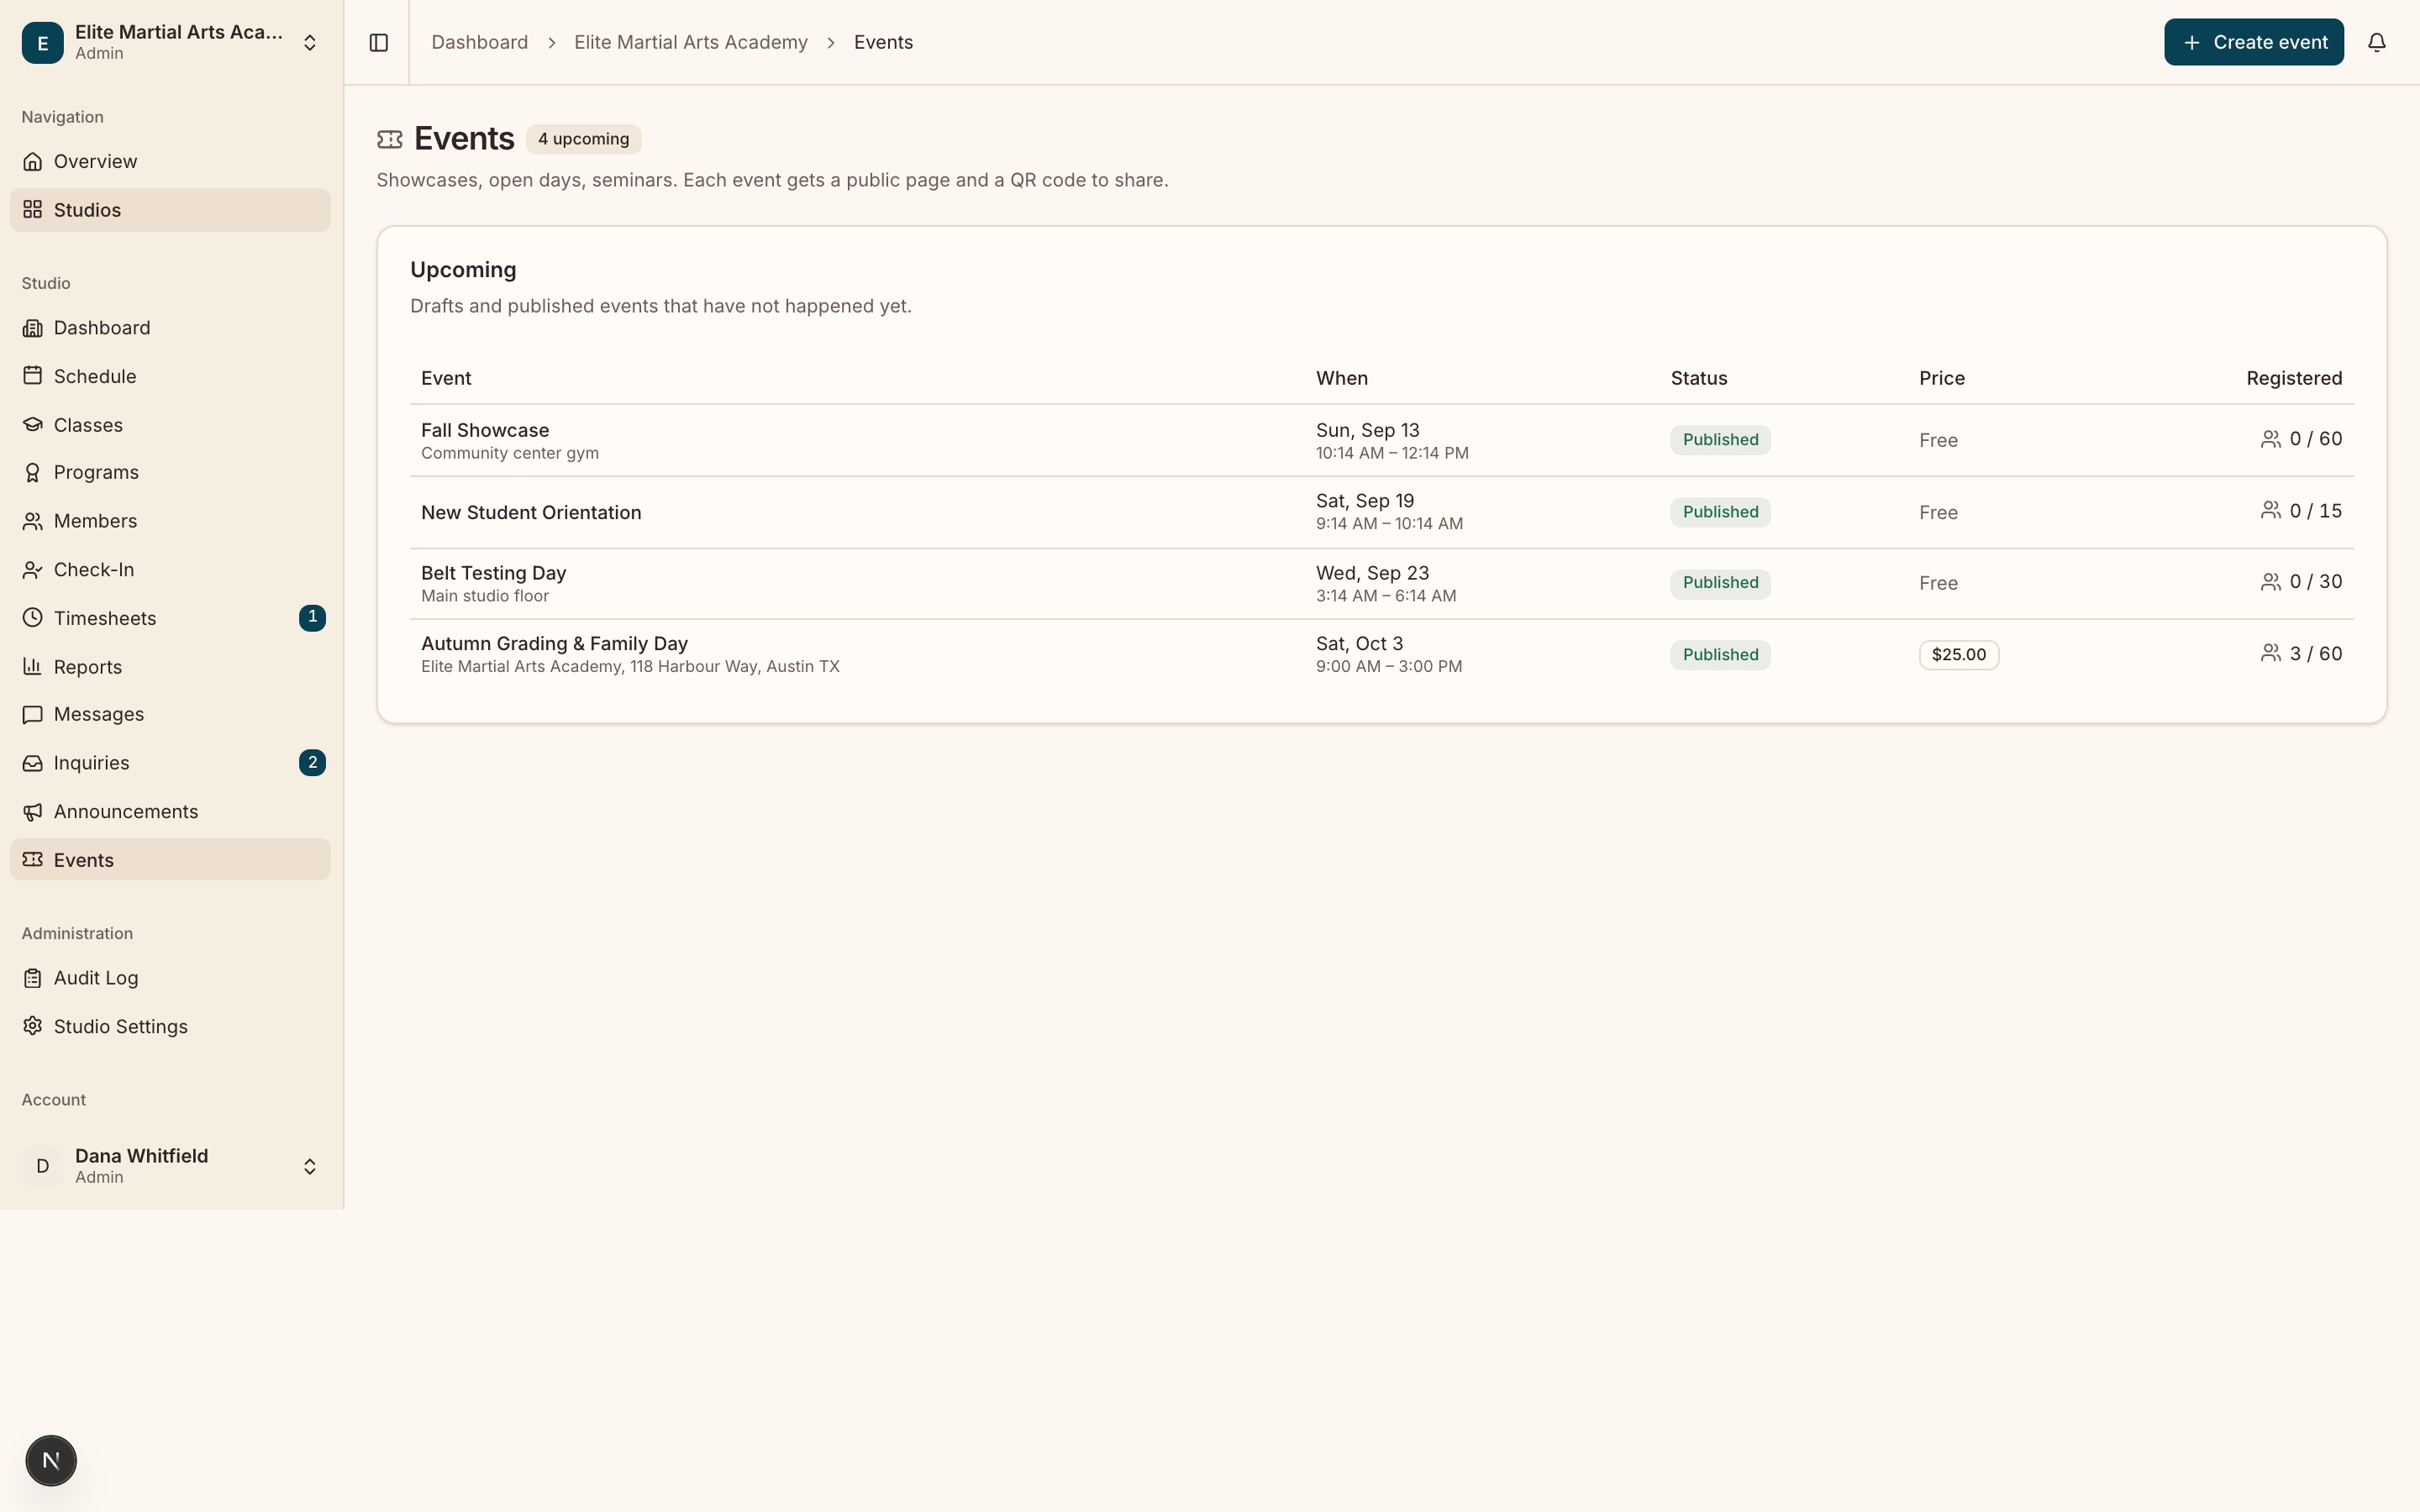Viewport: 2420px width, 1512px height.
Task: Click Elite Martial Arts Academy breadcrumb
Action: coord(691,42)
